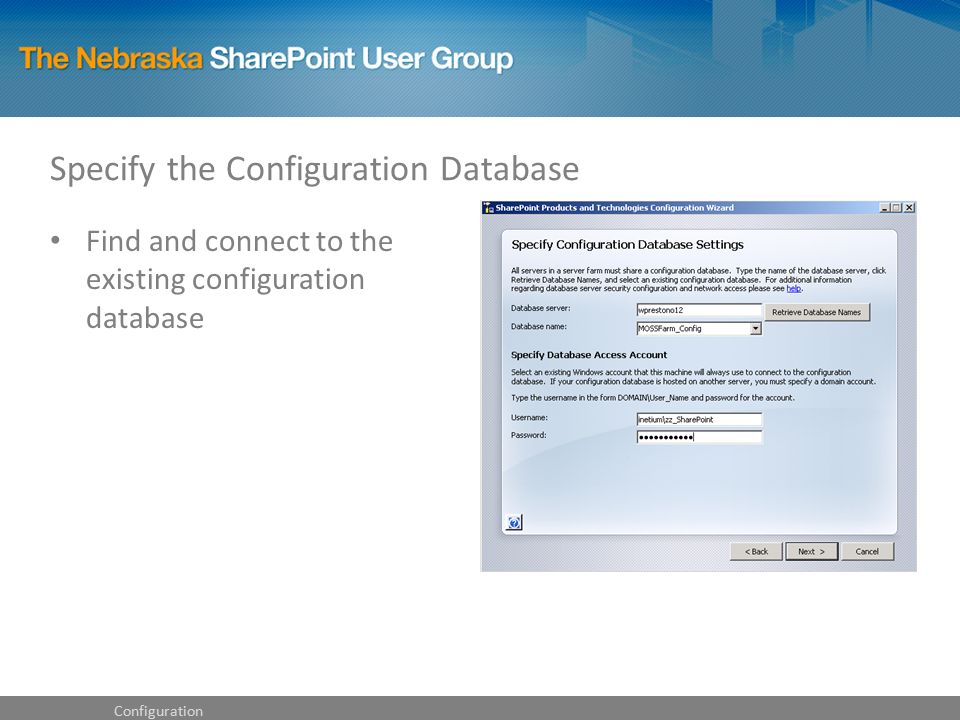The width and height of the screenshot is (960, 720).
Task: Open the help link in description text
Action: tap(793, 288)
